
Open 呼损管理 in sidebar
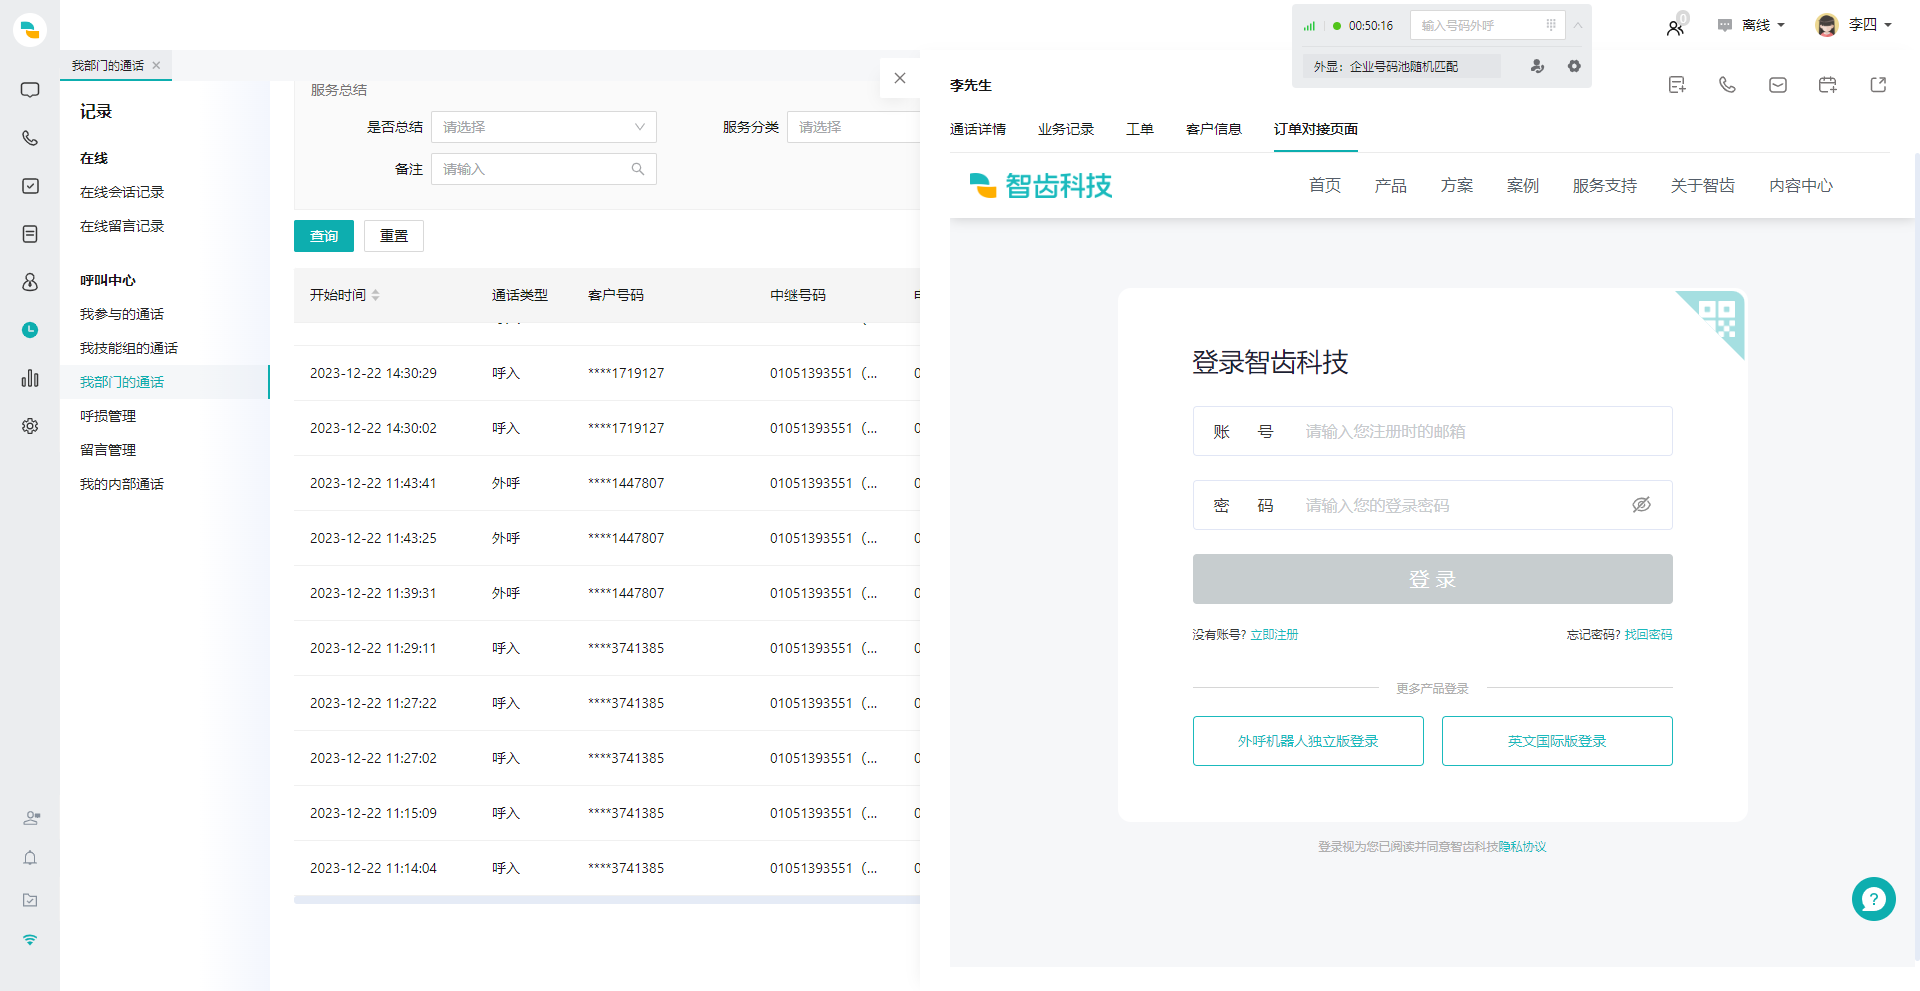click(108, 416)
